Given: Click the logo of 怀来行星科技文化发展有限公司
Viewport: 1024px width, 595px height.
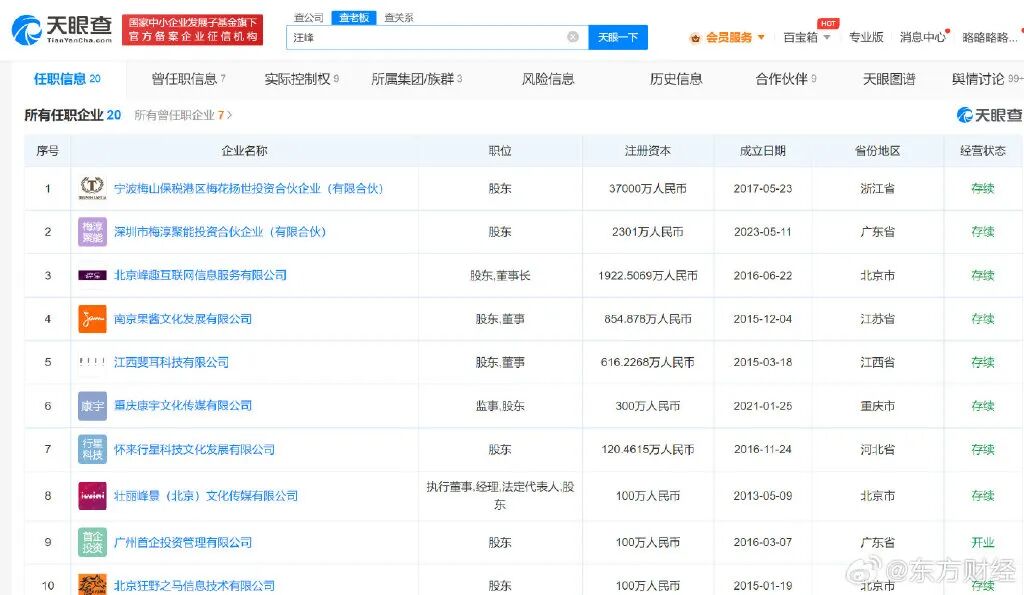Looking at the screenshot, I should click(x=92, y=449).
